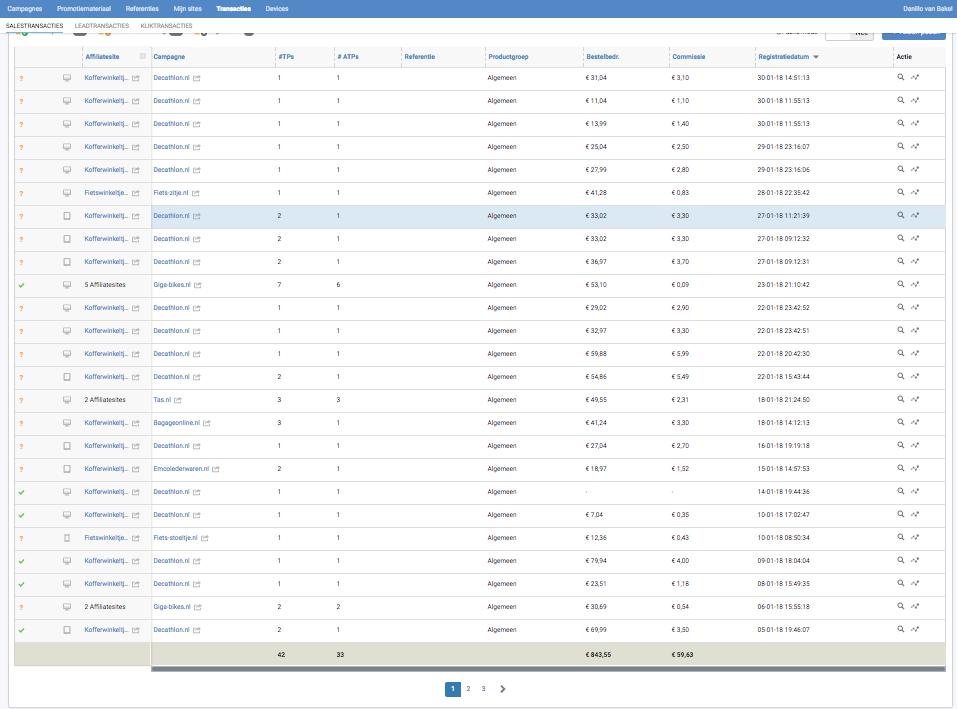Click the '5 Affiliatesites' cell

pyautogui.click(x=105, y=285)
